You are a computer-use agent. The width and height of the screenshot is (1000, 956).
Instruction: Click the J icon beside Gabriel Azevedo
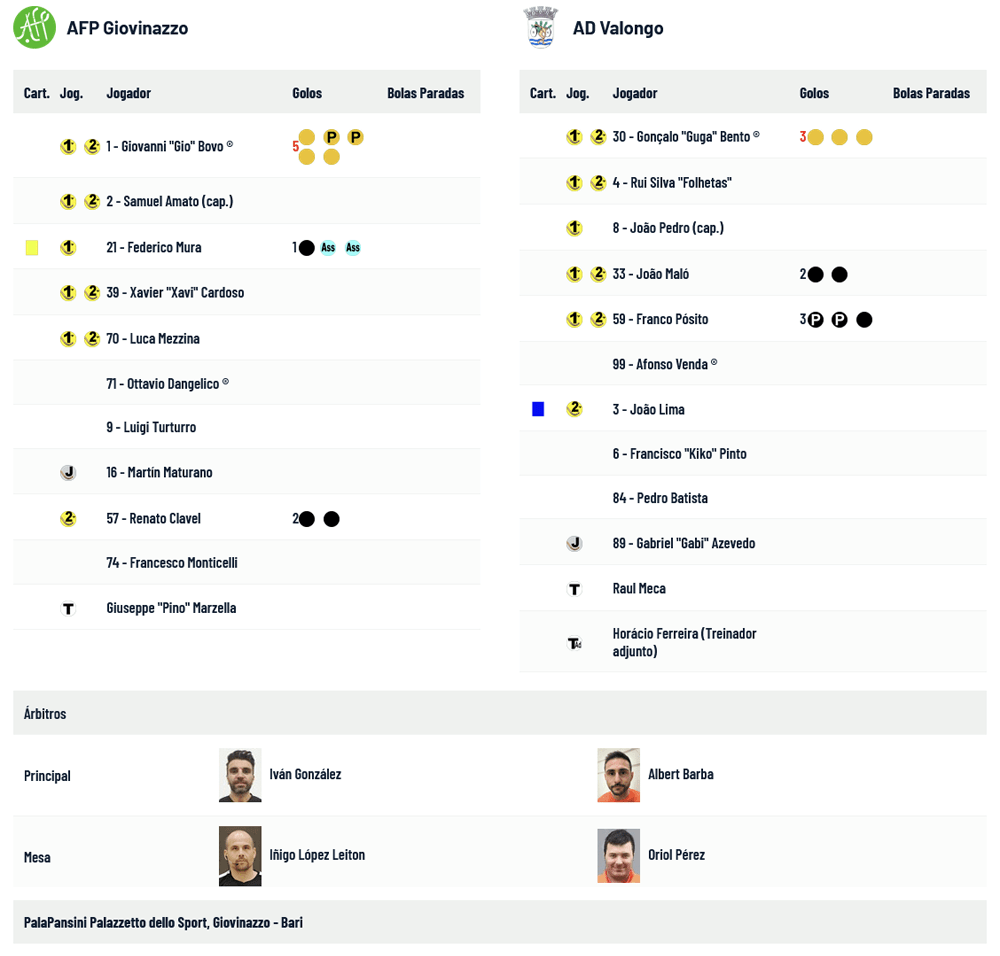(x=574, y=543)
